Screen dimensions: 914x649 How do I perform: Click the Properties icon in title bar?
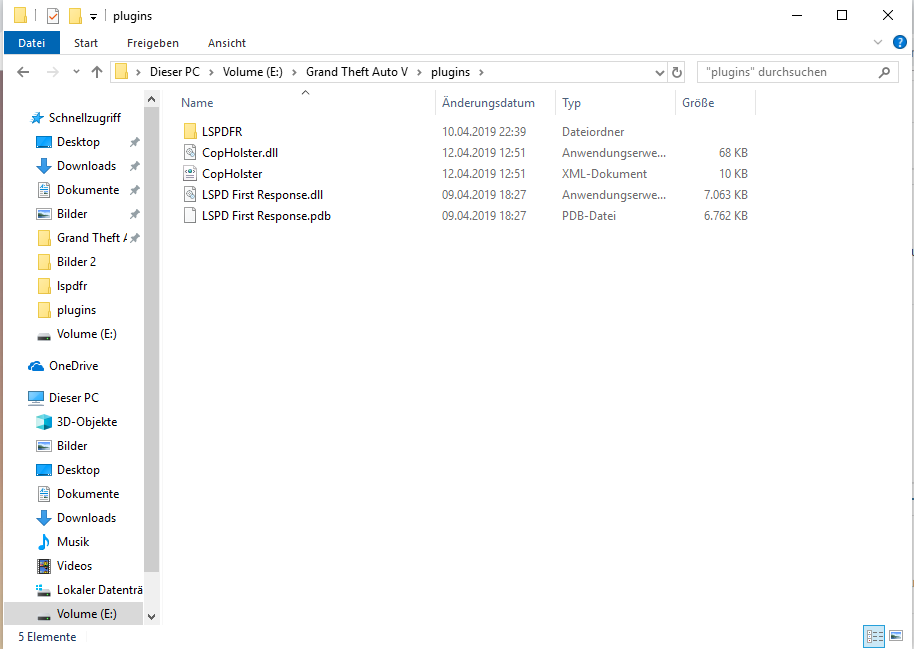[52, 16]
